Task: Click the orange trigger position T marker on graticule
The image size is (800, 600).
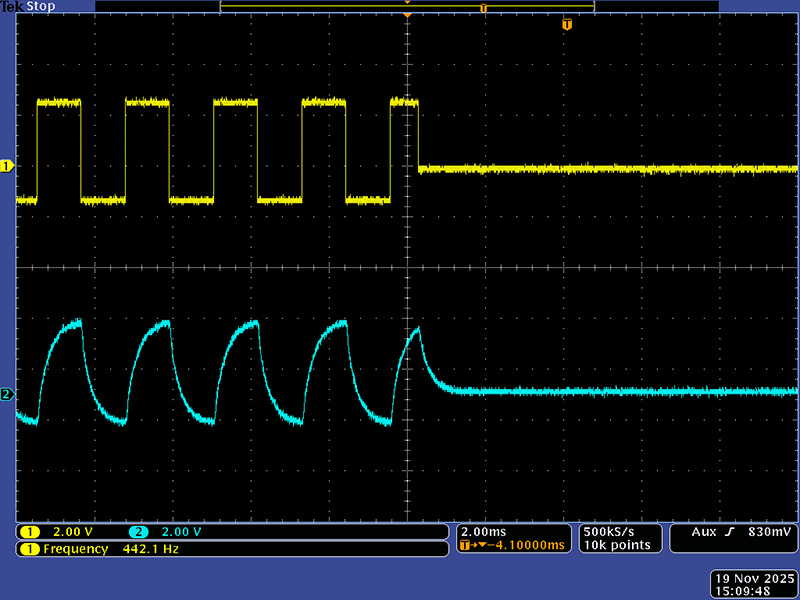Action: click(567, 24)
